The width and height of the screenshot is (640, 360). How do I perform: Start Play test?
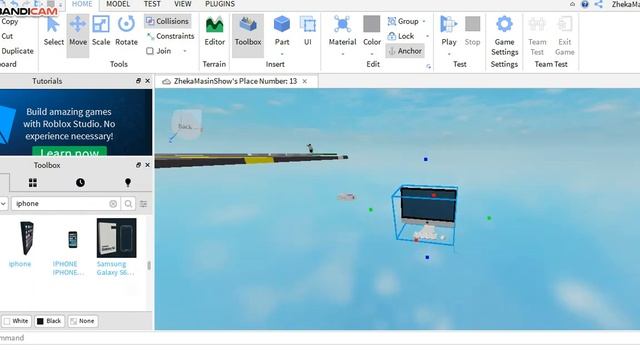(449, 31)
